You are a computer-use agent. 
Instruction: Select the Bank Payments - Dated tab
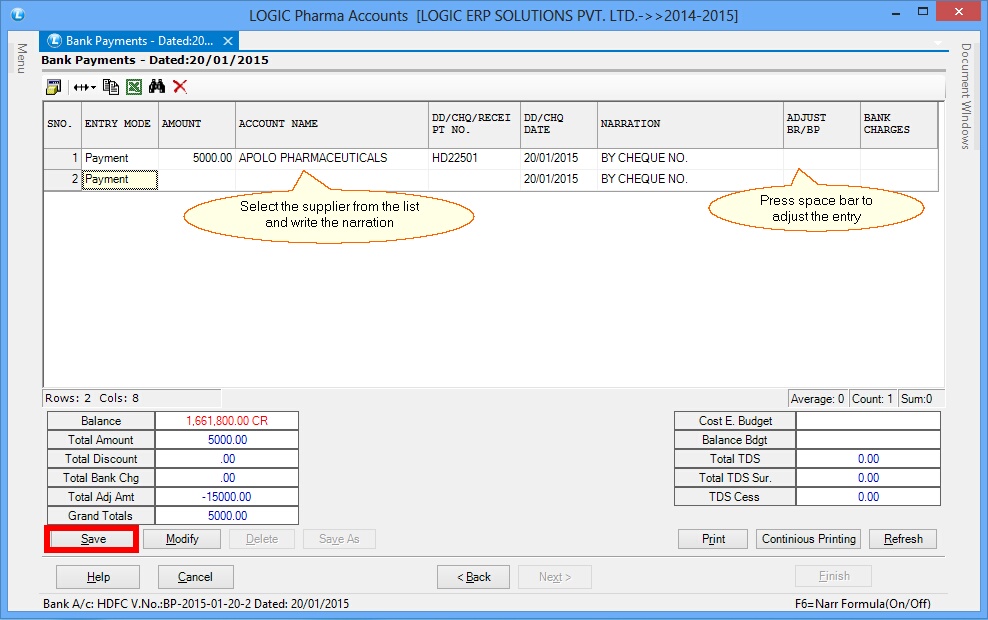pyautogui.click(x=139, y=41)
